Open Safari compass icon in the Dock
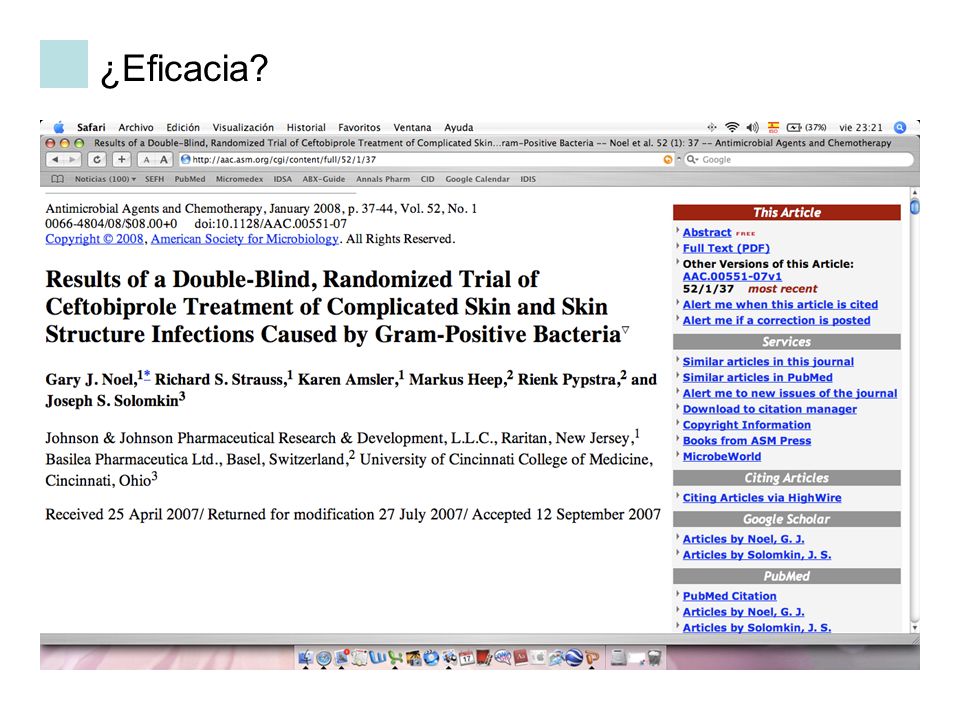 tap(324, 658)
